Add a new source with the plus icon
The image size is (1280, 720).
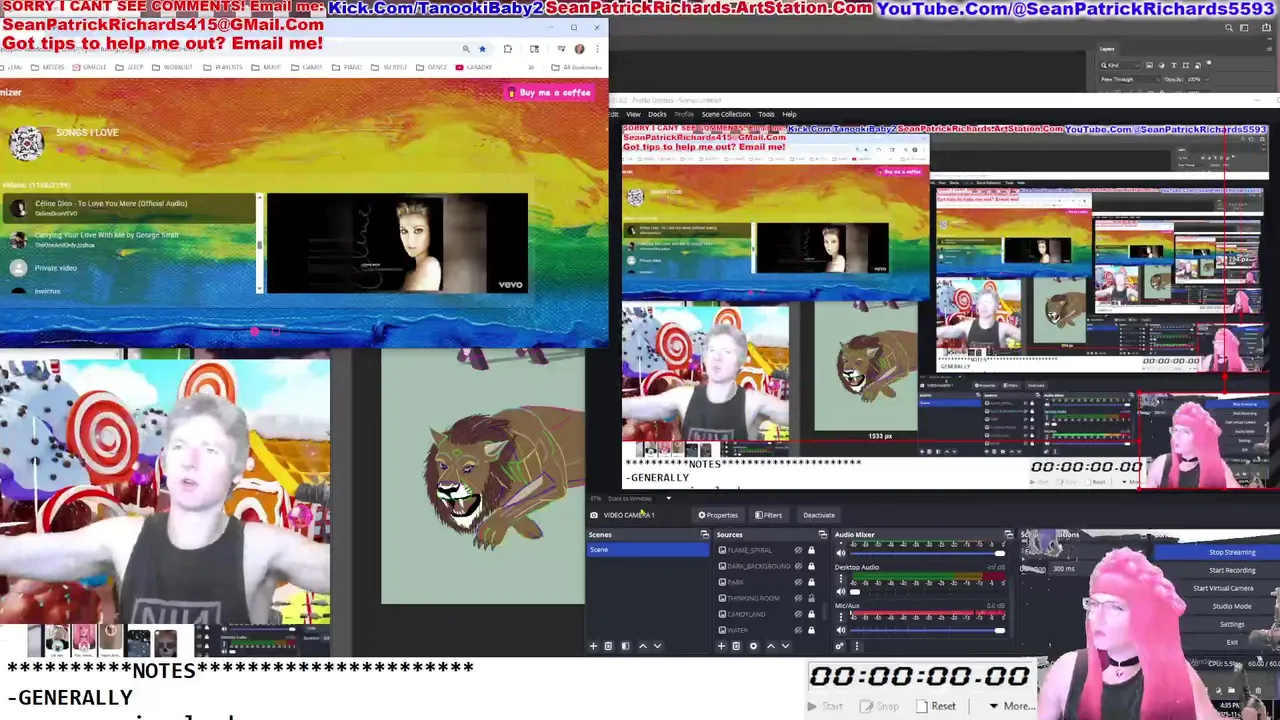click(x=721, y=646)
